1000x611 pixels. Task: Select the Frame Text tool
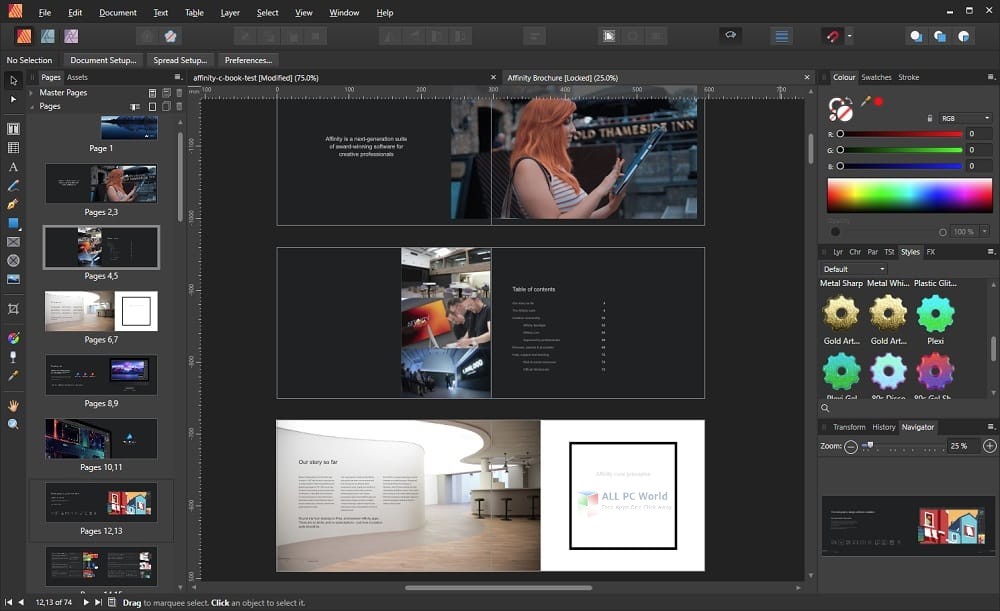pos(13,129)
